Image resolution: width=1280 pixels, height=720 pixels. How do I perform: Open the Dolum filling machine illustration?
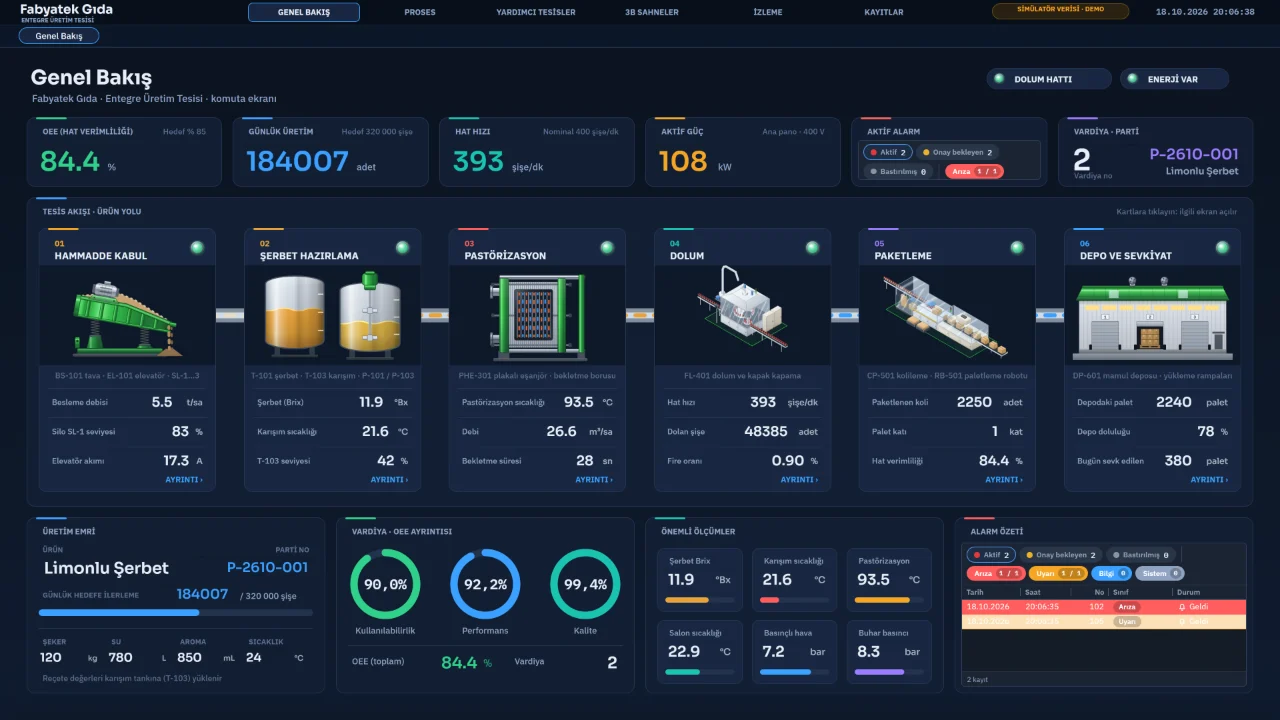click(742, 316)
